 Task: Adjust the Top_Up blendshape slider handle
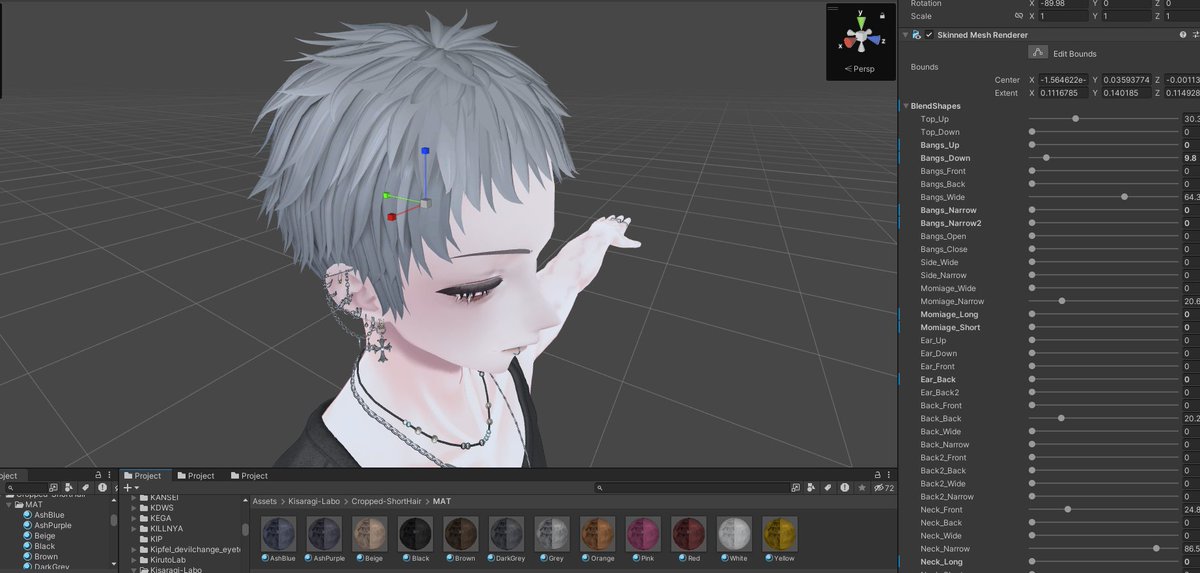pyautogui.click(x=1075, y=119)
